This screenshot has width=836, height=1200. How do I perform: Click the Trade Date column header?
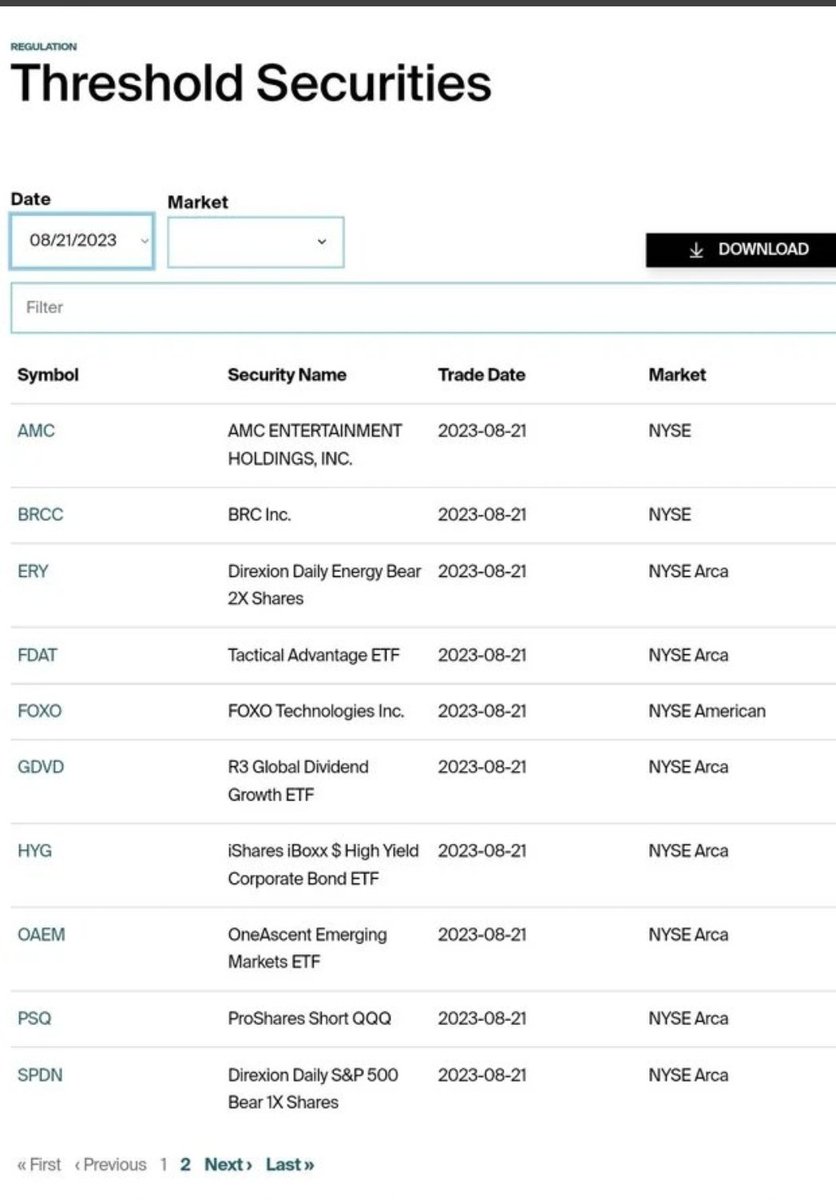tap(481, 375)
